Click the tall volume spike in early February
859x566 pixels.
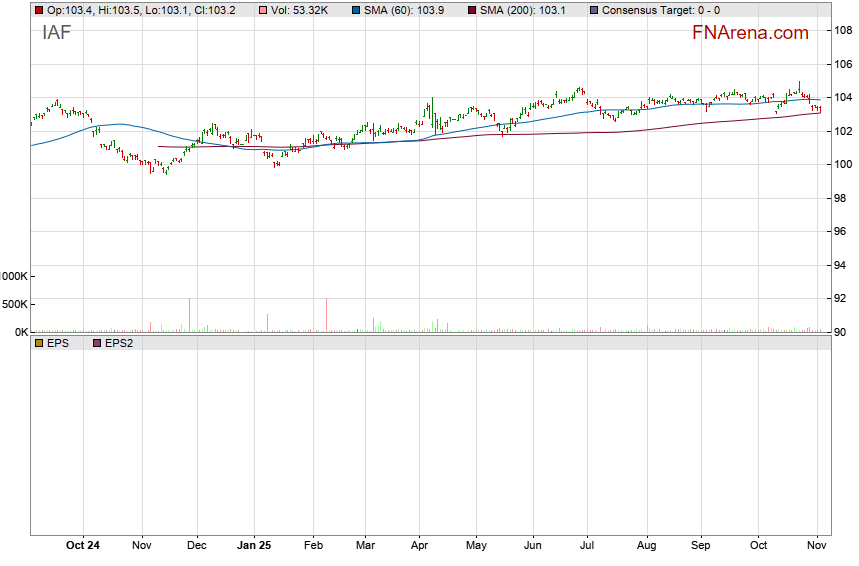coord(326,315)
